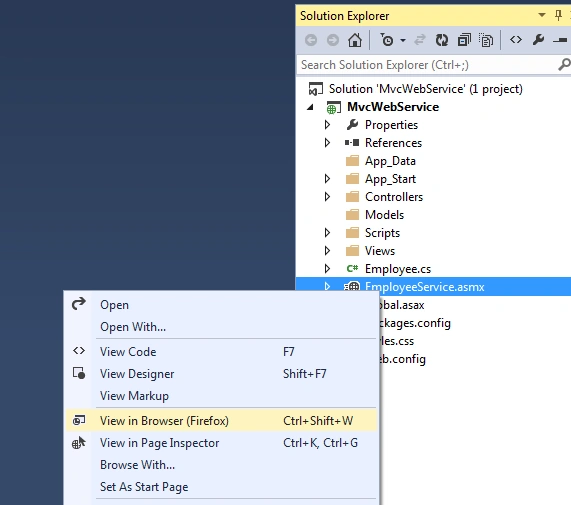Expand the References node
The width and height of the screenshot is (571, 505).
[x=327, y=143]
